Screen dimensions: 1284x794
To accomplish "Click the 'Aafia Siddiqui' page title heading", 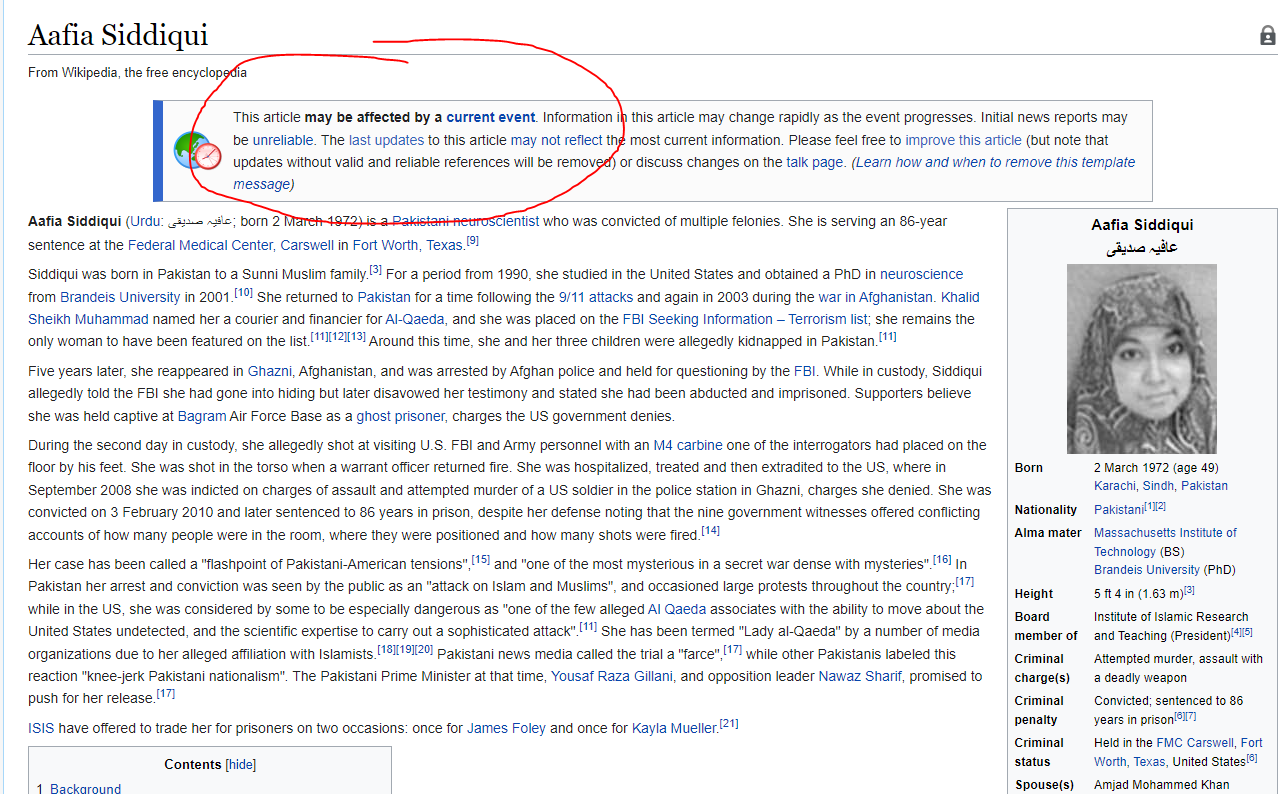I will (118, 35).
